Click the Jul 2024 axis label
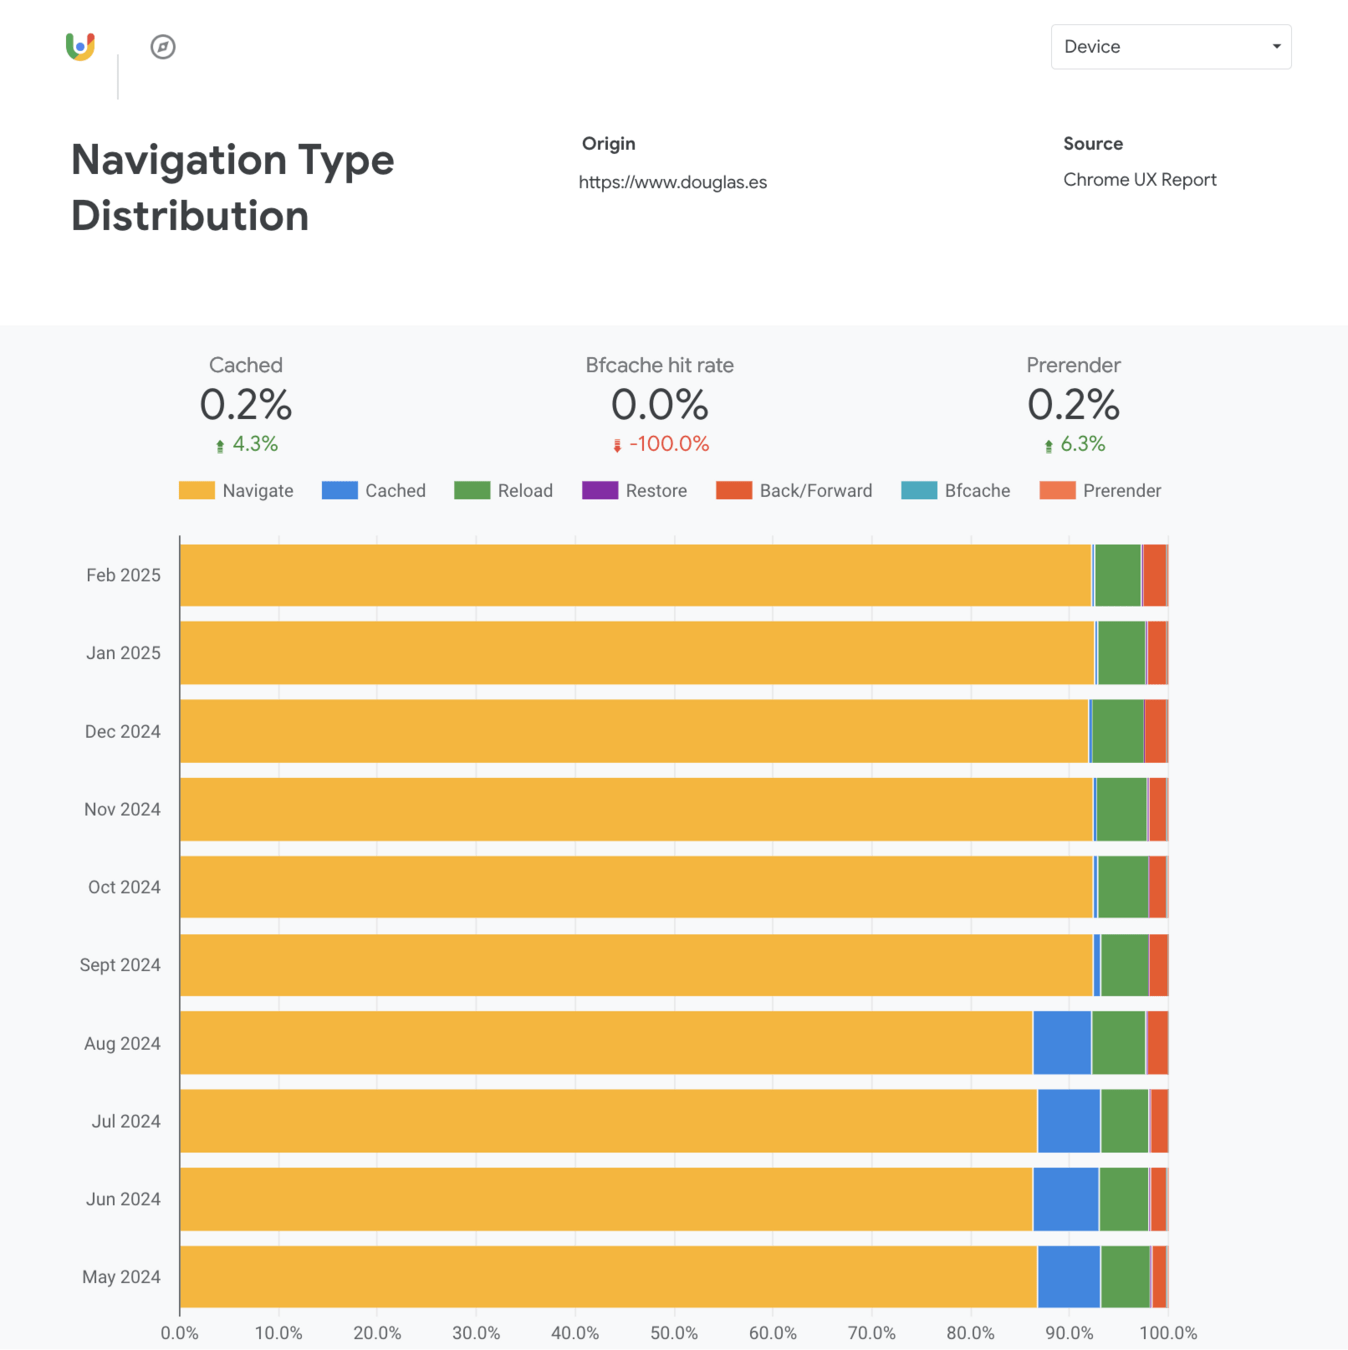 (x=126, y=1121)
